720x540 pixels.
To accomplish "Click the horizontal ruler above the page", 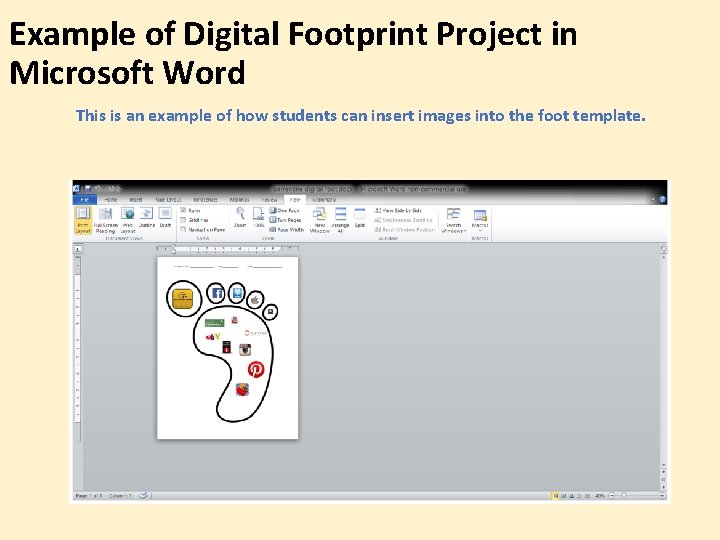I will click(x=228, y=249).
